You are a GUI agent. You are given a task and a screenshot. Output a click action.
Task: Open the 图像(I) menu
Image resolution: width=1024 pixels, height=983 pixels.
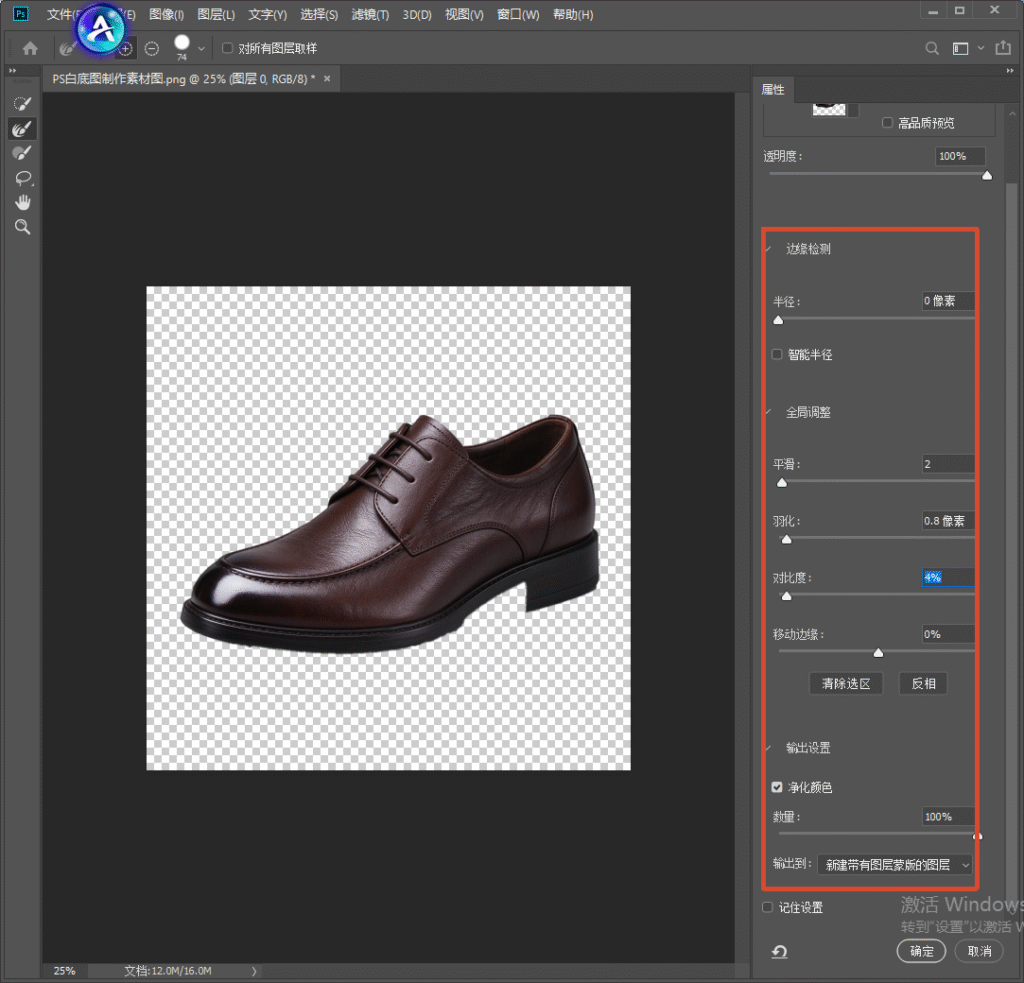point(167,14)
